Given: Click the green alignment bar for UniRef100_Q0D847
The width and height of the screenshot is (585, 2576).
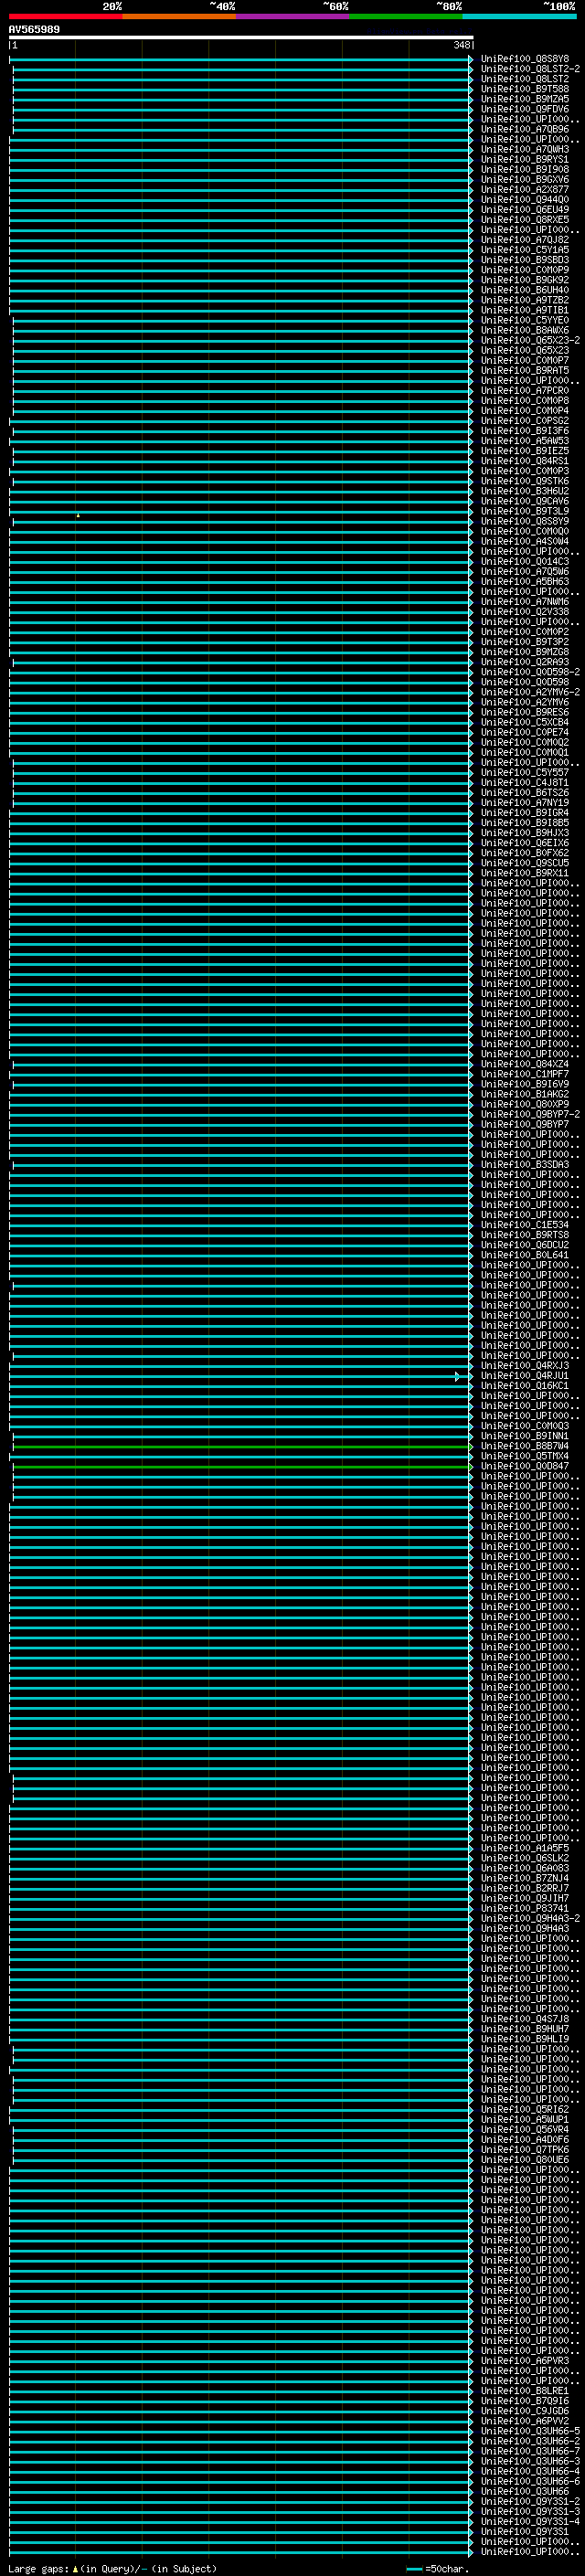Looking at the screenshot, I should [x=241, y=1466].
